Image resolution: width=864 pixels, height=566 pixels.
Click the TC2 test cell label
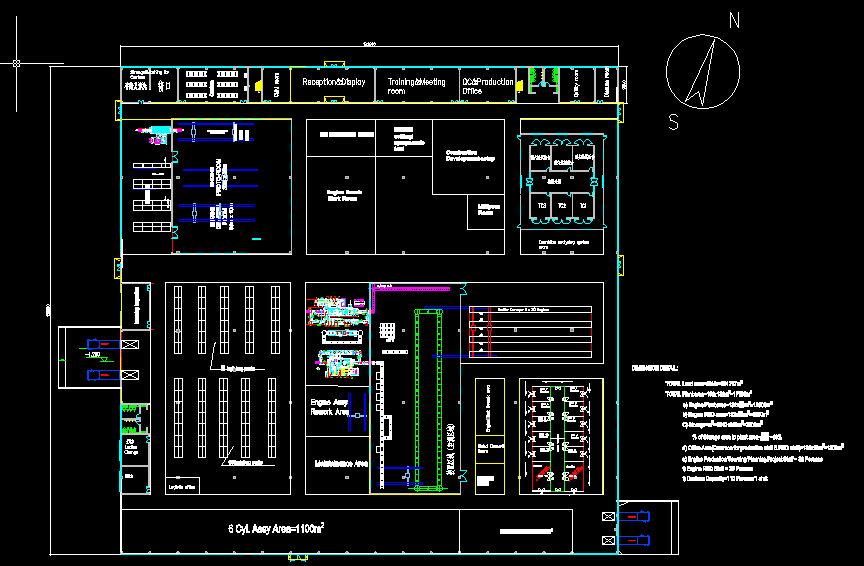point(561,206)
